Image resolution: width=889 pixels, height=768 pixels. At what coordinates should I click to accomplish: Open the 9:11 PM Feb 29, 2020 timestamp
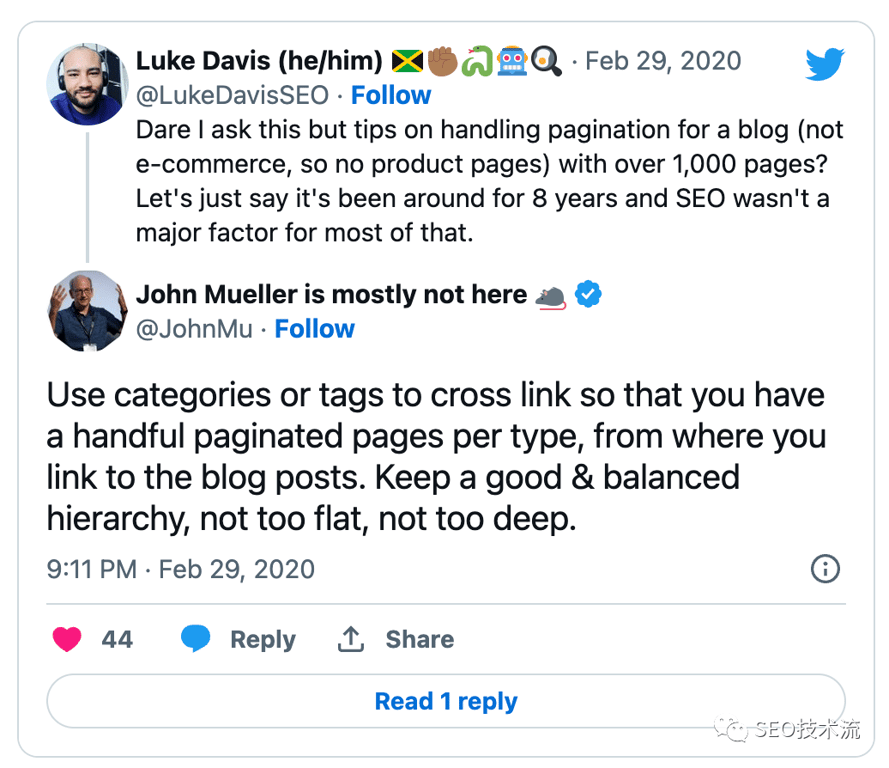(180, 570)
